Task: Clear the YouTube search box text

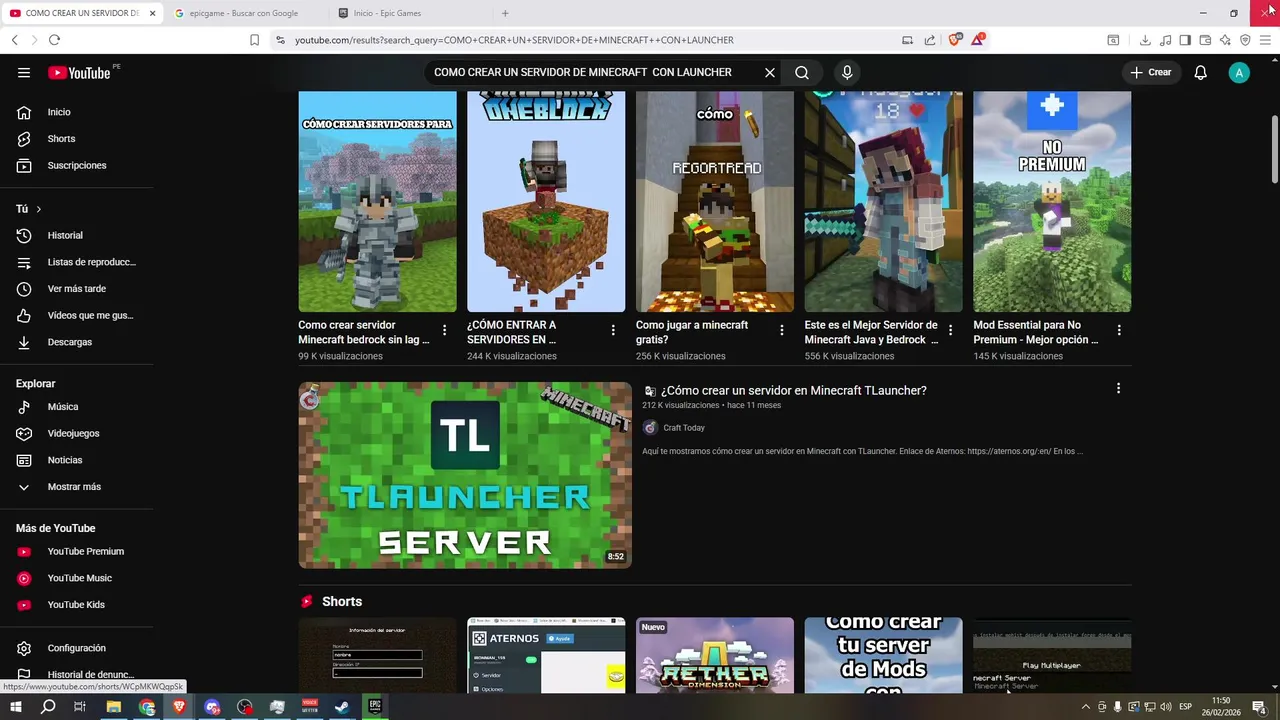Action: 770,72
